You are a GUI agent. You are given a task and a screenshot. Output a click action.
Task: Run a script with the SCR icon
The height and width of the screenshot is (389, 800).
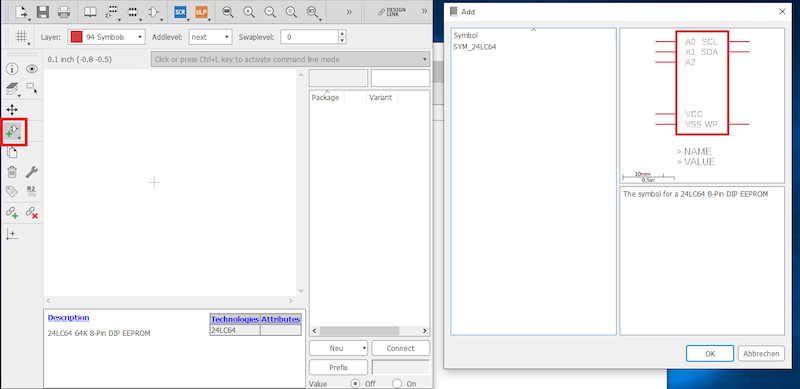click(x=180, y=12)
